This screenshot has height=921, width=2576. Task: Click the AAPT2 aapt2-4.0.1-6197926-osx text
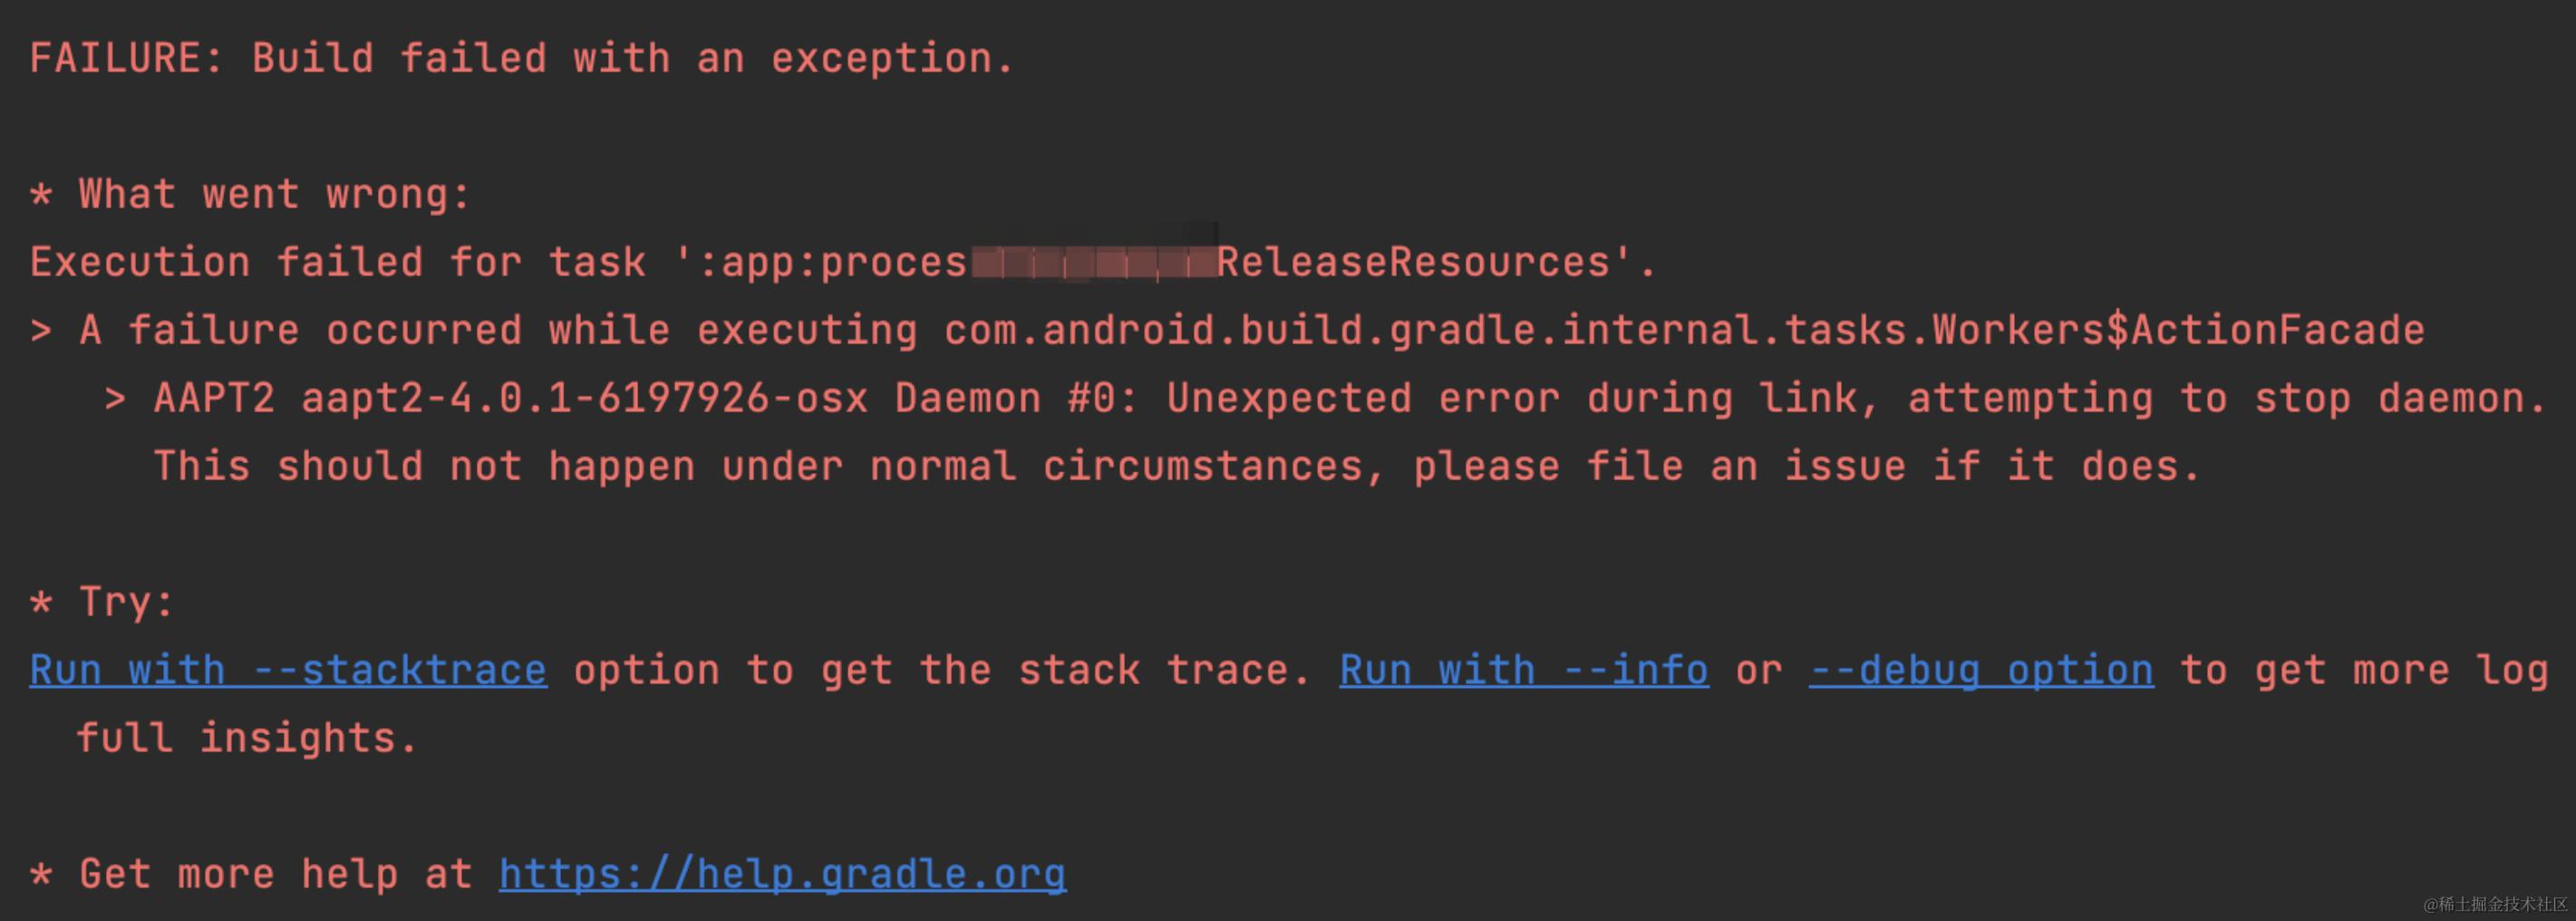(511, 398)
